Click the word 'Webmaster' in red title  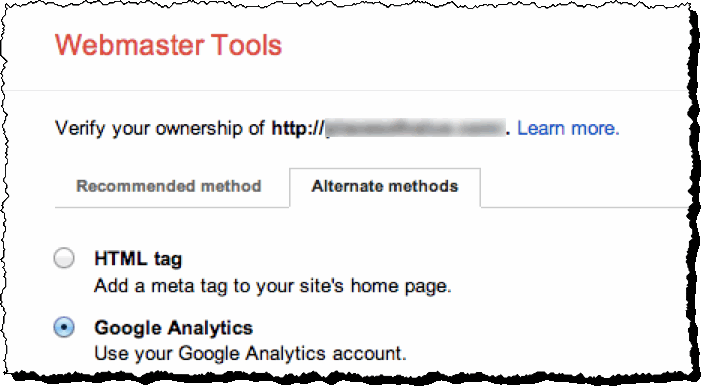pyautogui.click(x=130, y=45)
